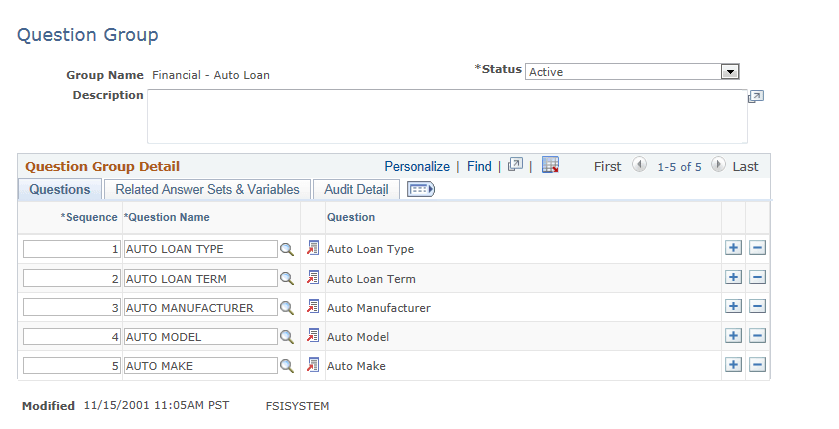
Task: Click the AUTO MAKE name field
Action: click(x=201, y=366)
